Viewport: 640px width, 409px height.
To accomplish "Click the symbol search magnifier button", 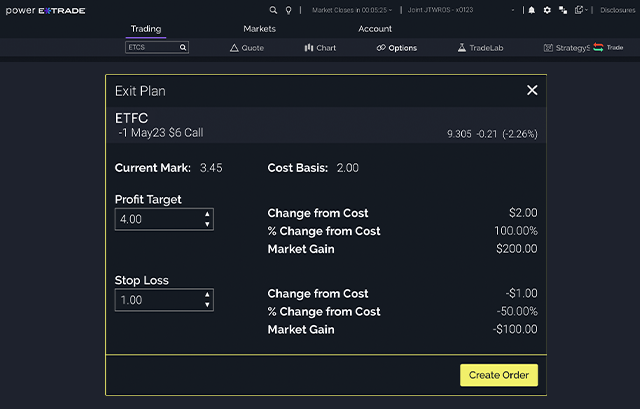I will pyautogui.click(x=183, y=47).
